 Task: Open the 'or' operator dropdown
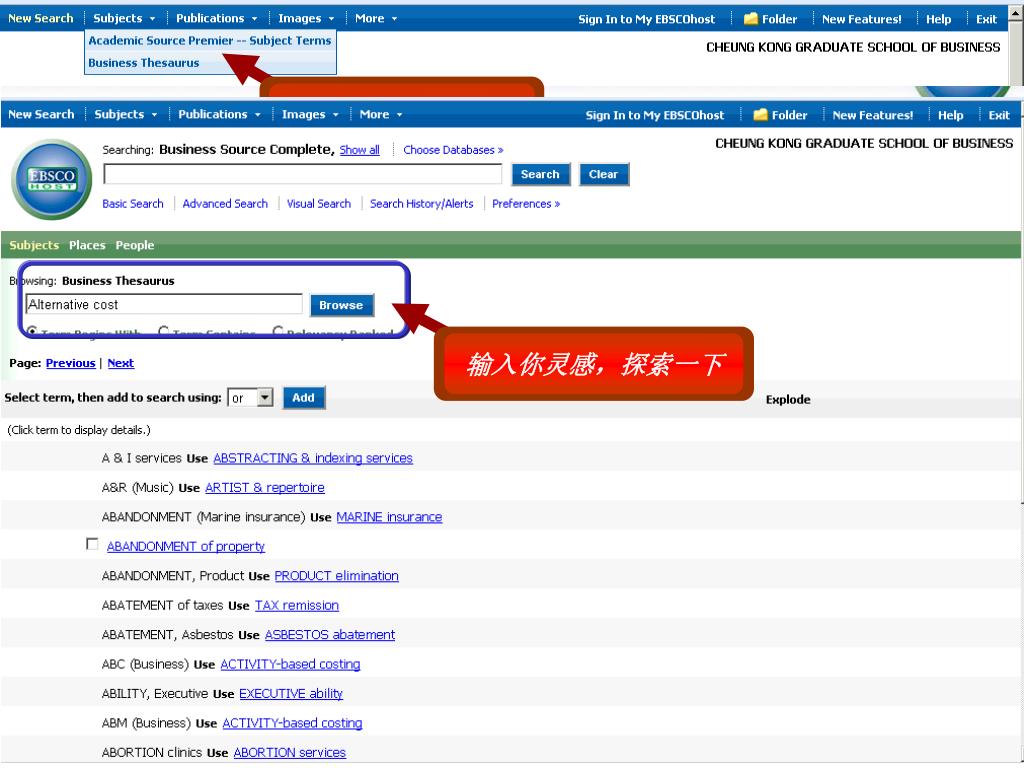coord(250,398)
